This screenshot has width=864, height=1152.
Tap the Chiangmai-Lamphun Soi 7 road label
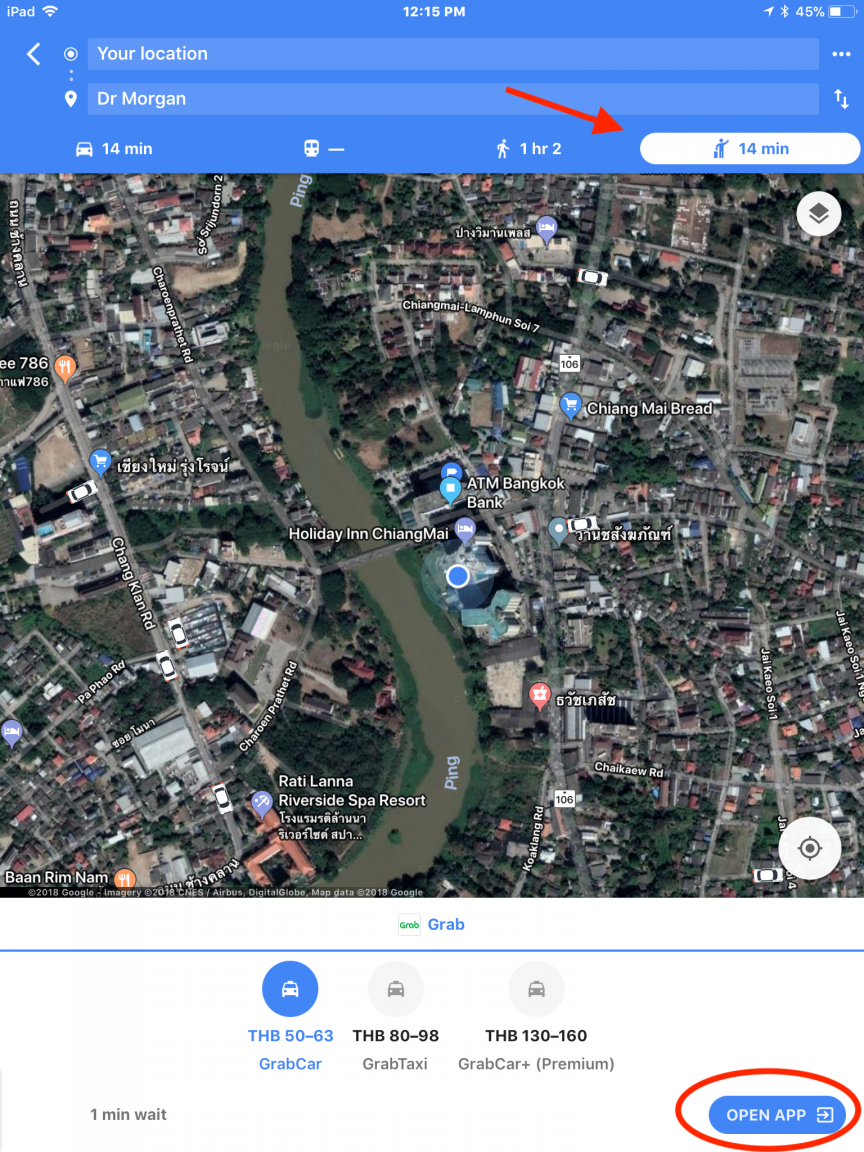tap(471, 316)
